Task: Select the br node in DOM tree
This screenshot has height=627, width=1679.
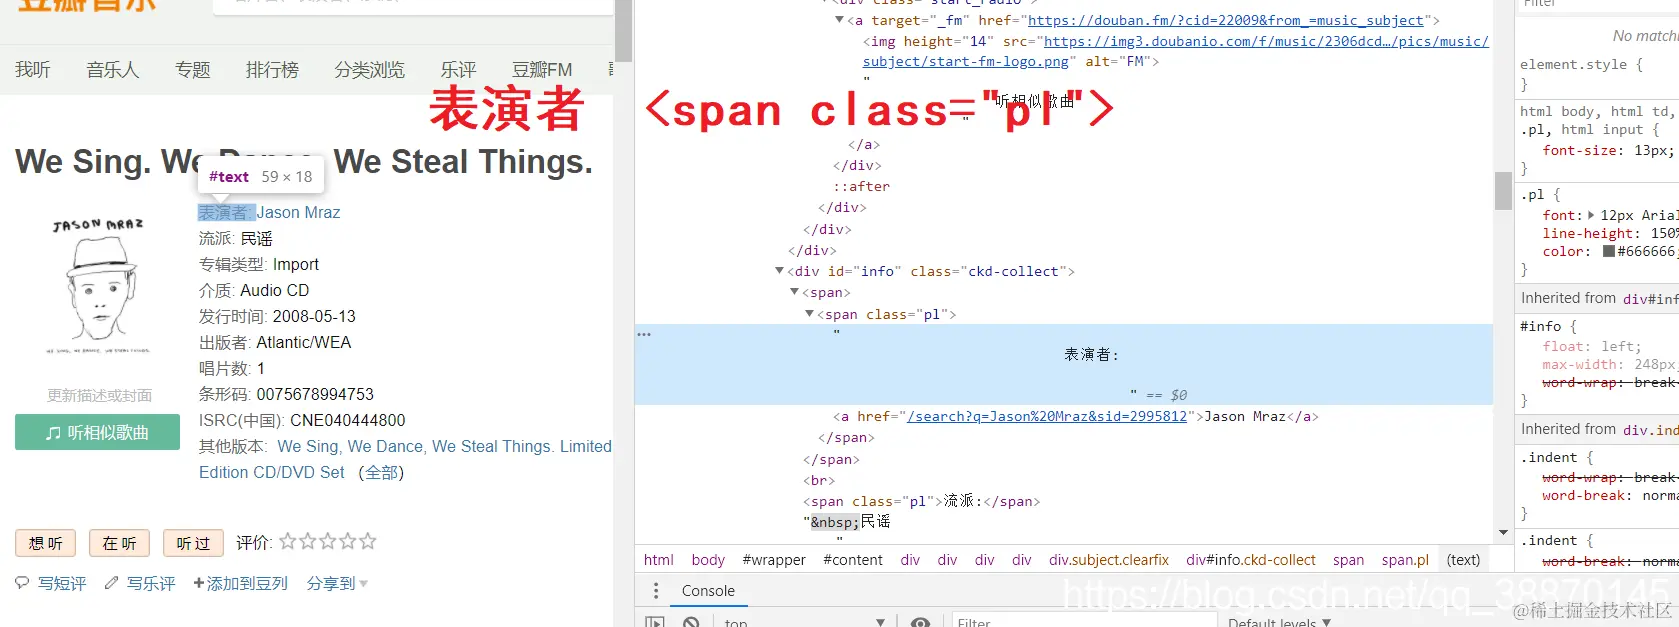Action: tap(818, 480)
